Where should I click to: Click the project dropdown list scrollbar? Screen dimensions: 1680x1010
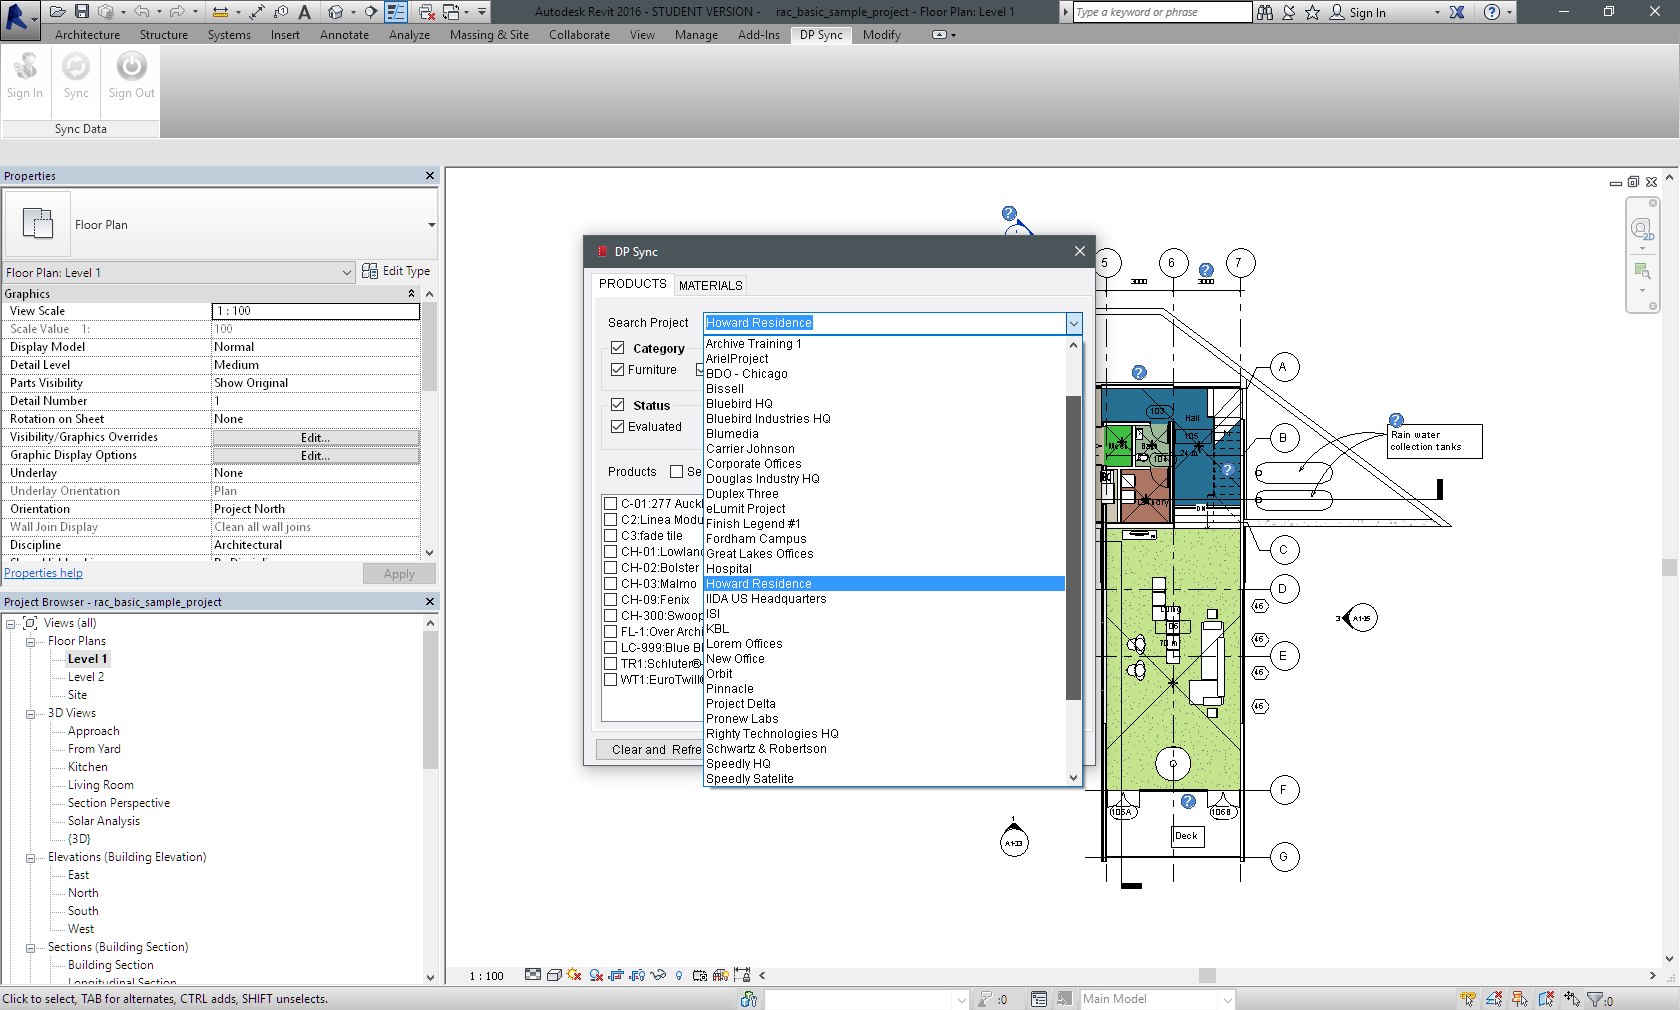click(1073, 548)
